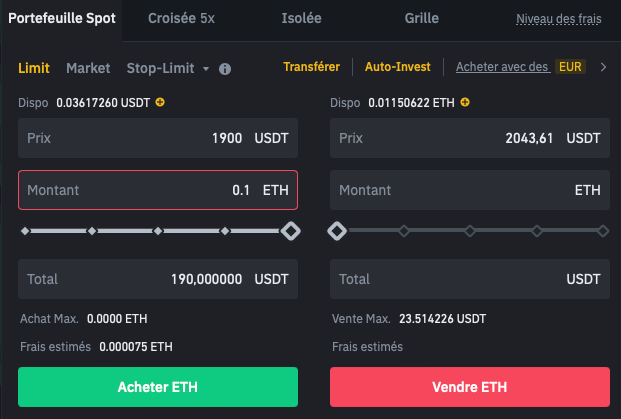Switch to the Isolée tab
621x419 pixels.
tap(301, 18)
